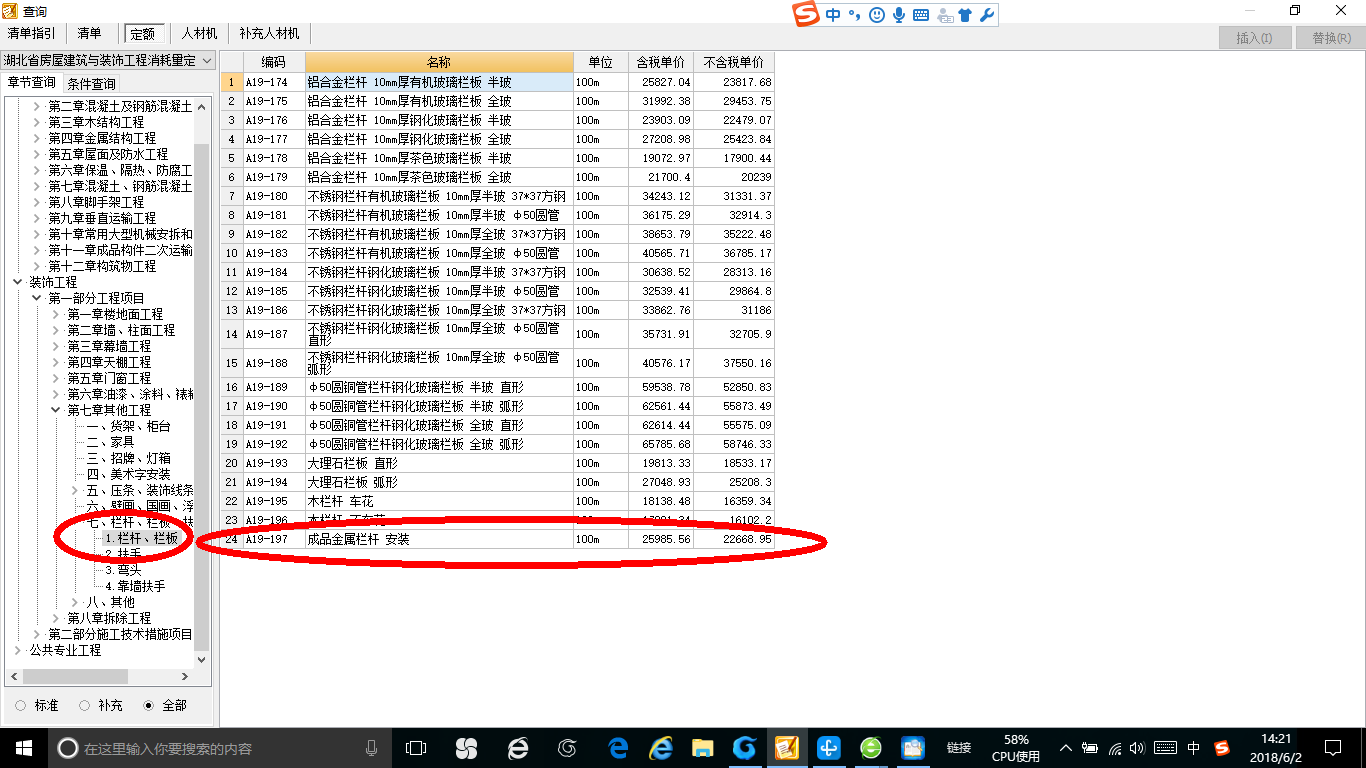Expand 第八章脚手架工程 tree node
The height and width of the screenshot is (768, 1366).
[x=37, y=202]
